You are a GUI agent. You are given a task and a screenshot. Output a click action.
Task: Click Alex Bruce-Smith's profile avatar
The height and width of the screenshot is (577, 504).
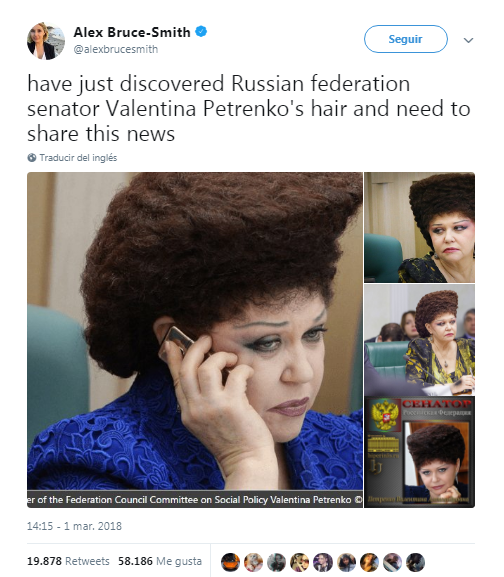click(x=46, y=41)
